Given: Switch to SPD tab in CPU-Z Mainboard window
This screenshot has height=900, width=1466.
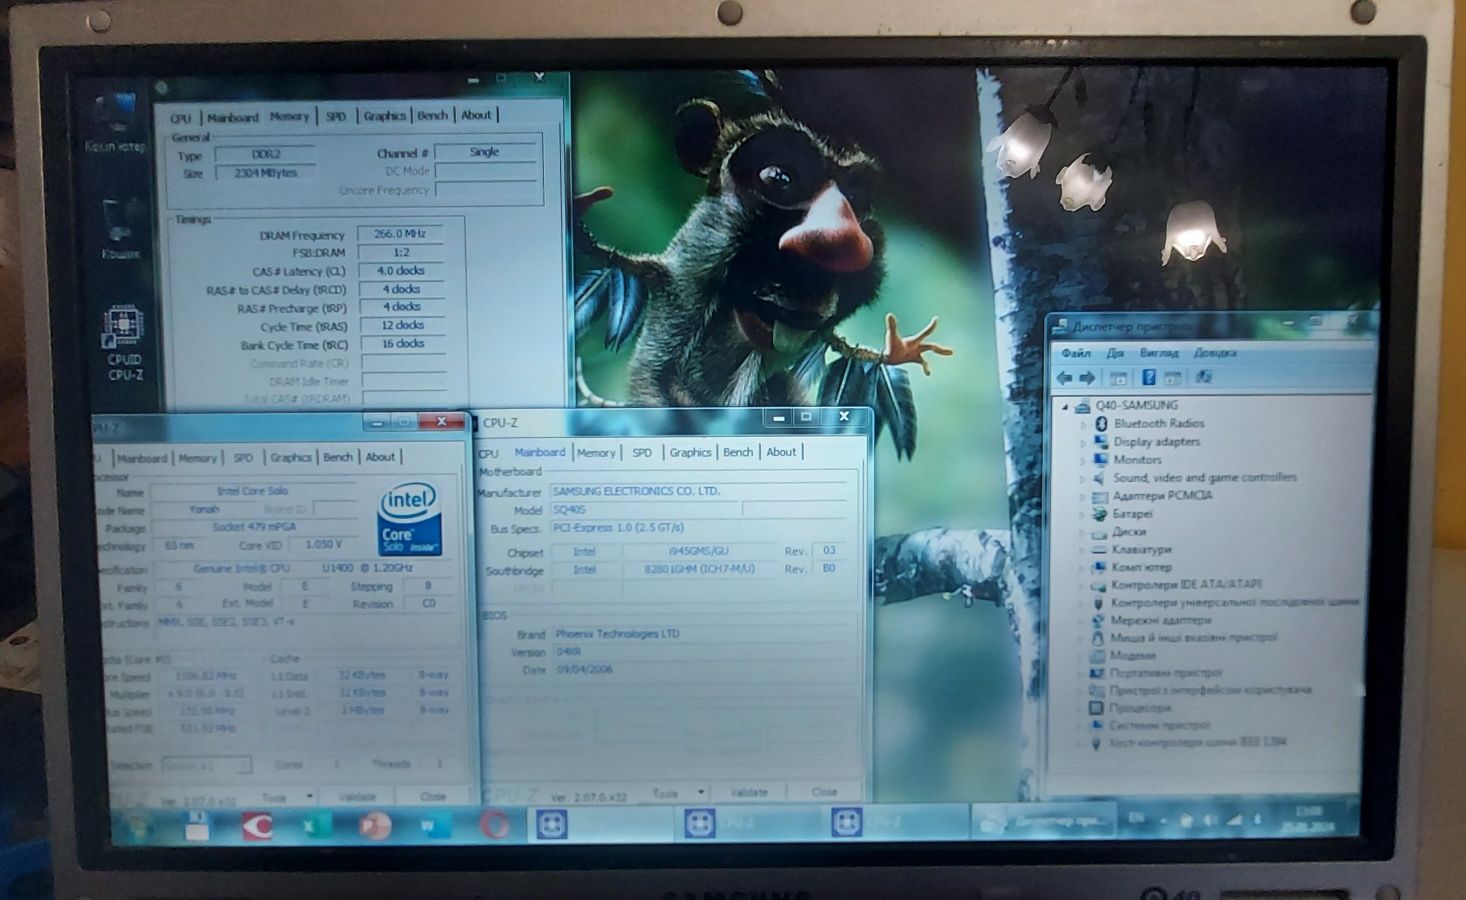Looking at the screenshot, I should click(x=642, y=453).
